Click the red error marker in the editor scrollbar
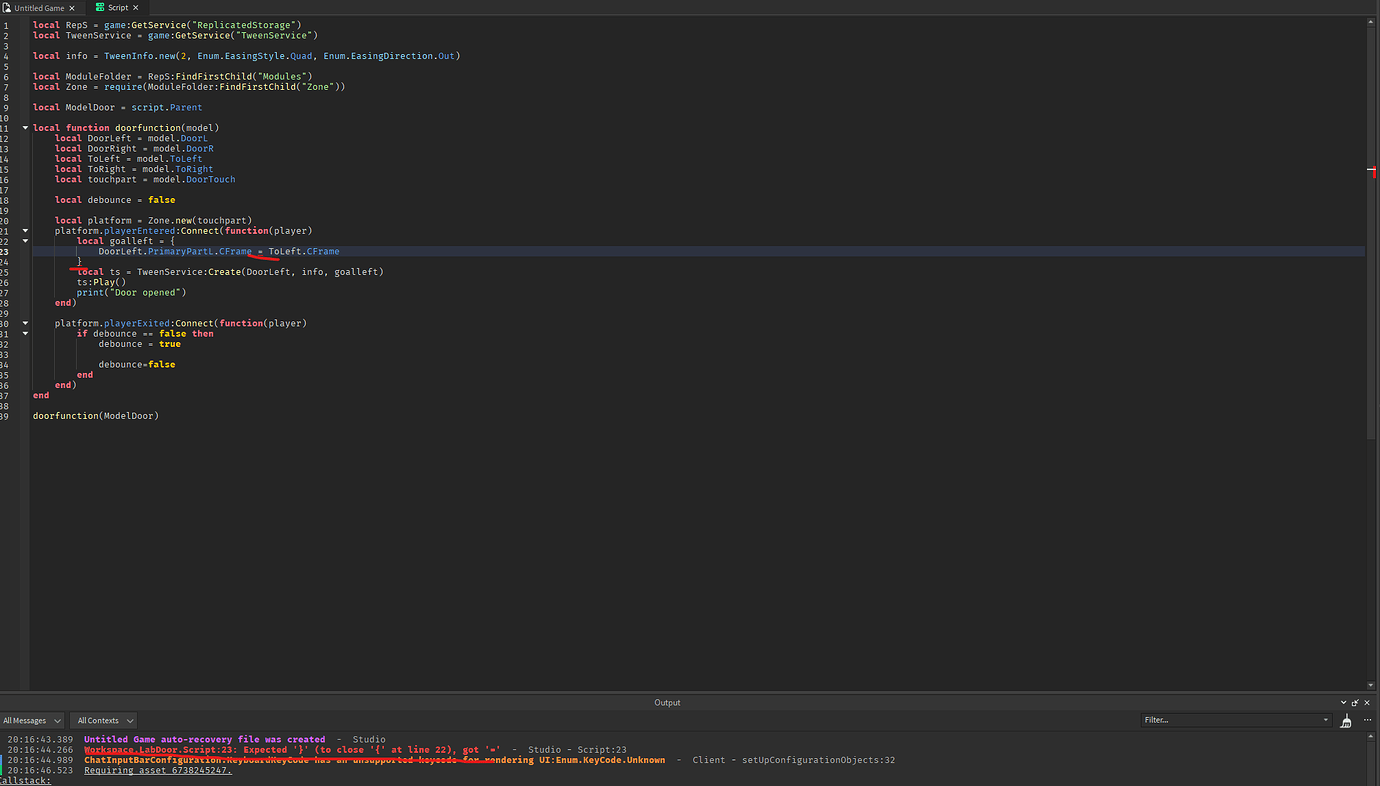This screenshot has width=1380, height=786. point(1374,172)
